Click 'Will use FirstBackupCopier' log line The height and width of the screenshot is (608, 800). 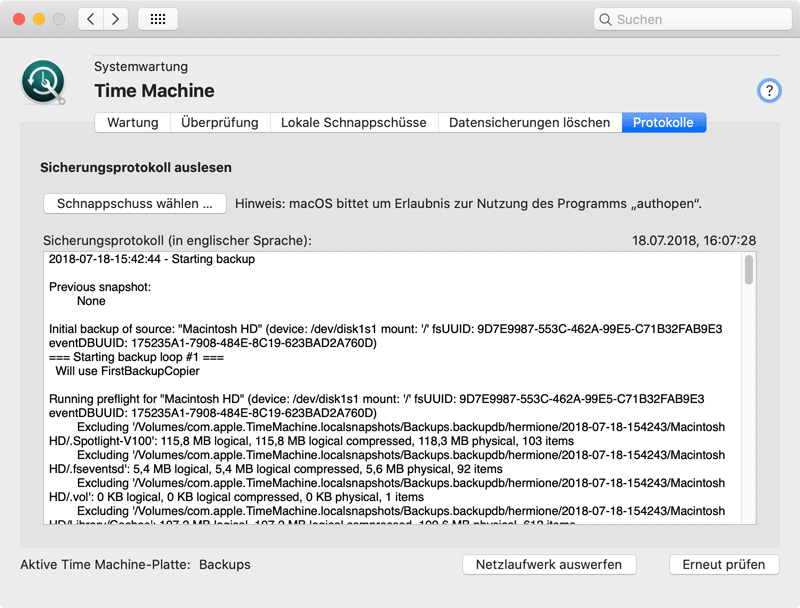point(128,371)
